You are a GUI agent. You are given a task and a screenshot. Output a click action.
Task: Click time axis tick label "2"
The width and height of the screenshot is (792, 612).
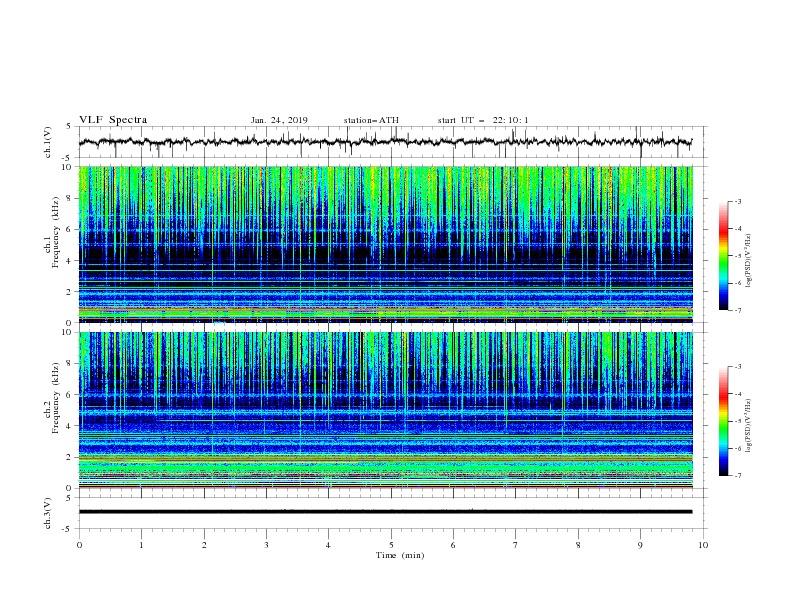click(x=204, y=545)
